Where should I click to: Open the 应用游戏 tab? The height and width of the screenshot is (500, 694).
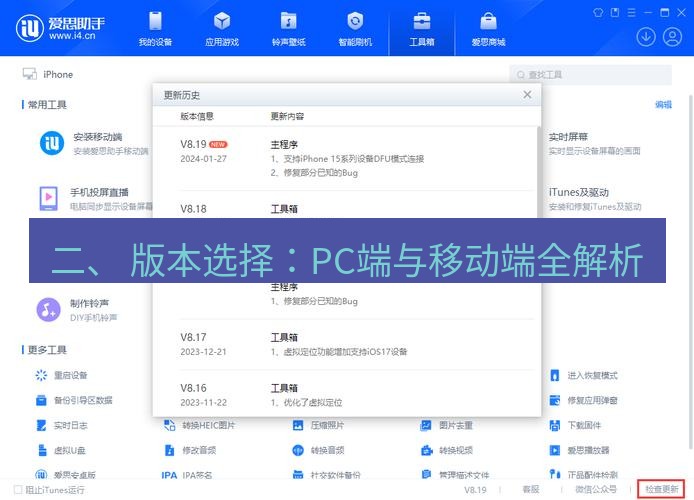tap(222, 29)
